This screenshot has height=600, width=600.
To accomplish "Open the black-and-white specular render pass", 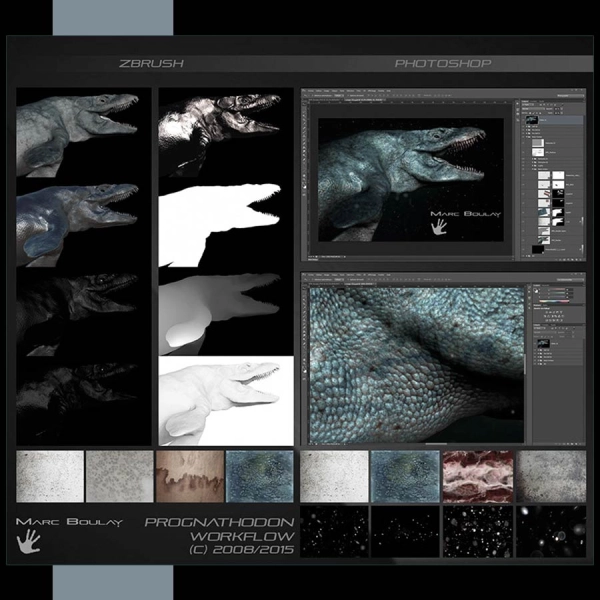I will click(226, 133).
